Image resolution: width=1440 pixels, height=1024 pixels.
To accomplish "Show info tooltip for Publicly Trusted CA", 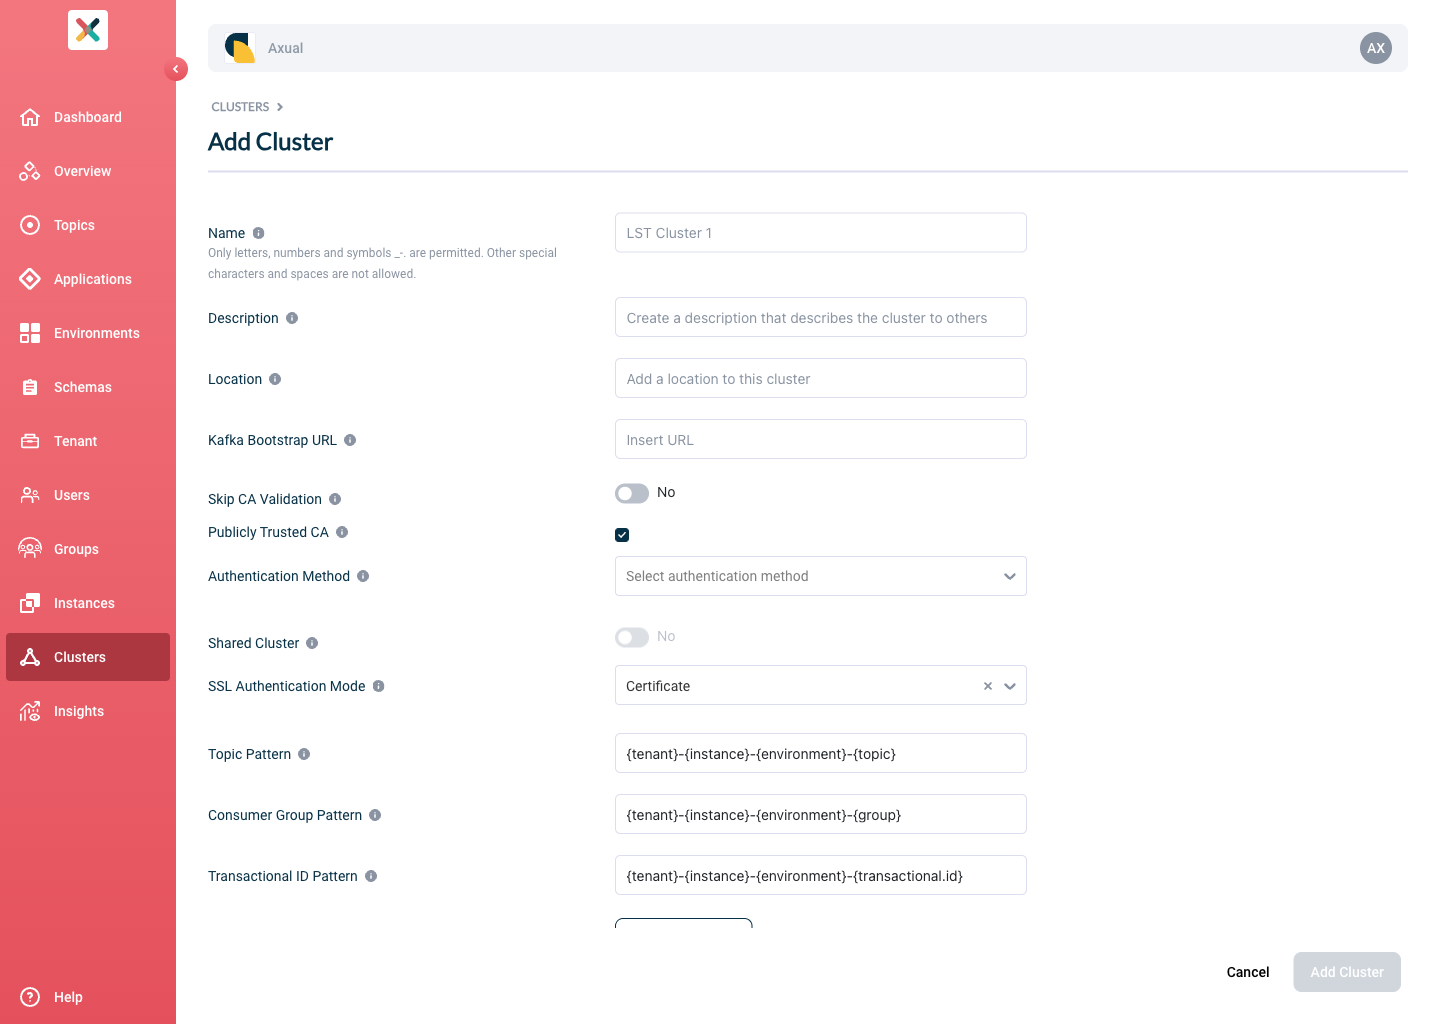I will 342,532.
